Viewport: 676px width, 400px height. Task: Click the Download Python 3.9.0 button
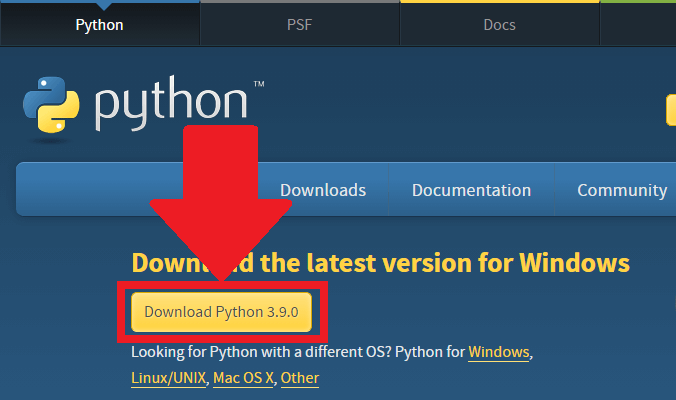[221, 312]
